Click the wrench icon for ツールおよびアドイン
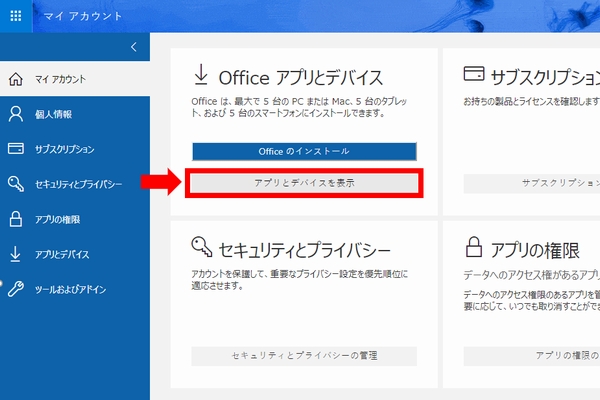 tap(16, 289)
